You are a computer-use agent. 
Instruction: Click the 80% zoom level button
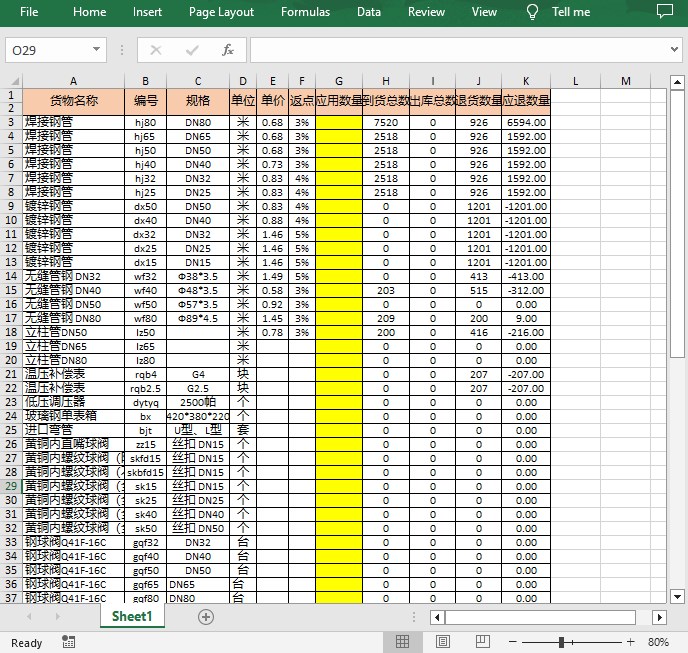coord(658,642)
